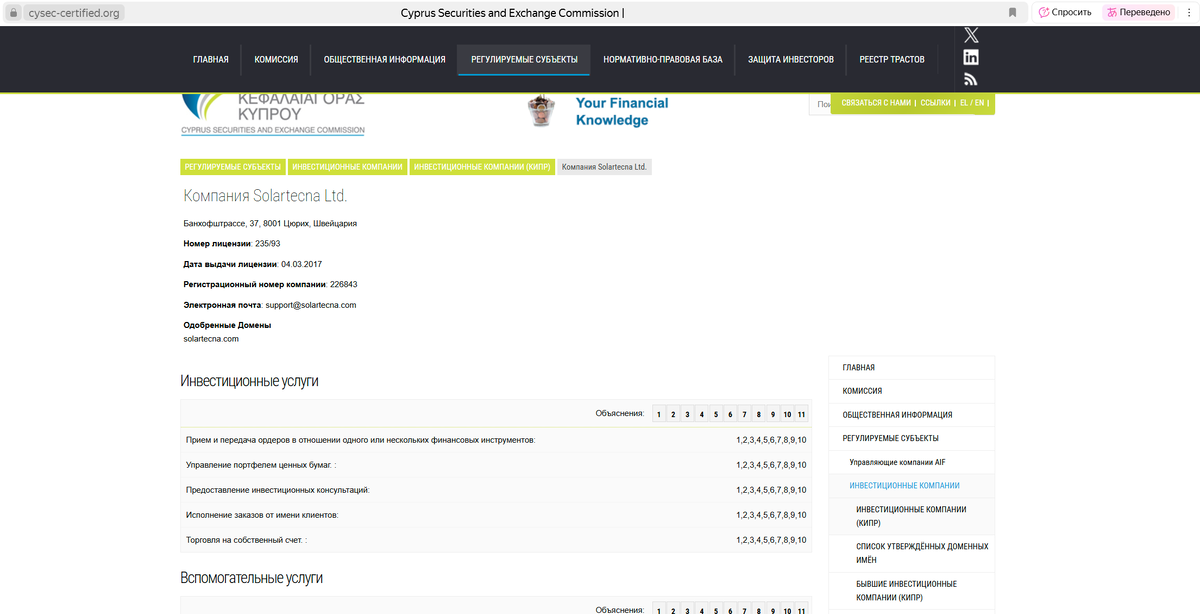This screenshot has width=1200, height=614.
Task: Open ЗАЩИТА ИНВЕСТОРОВ top menu
Action: click(791, 60)
